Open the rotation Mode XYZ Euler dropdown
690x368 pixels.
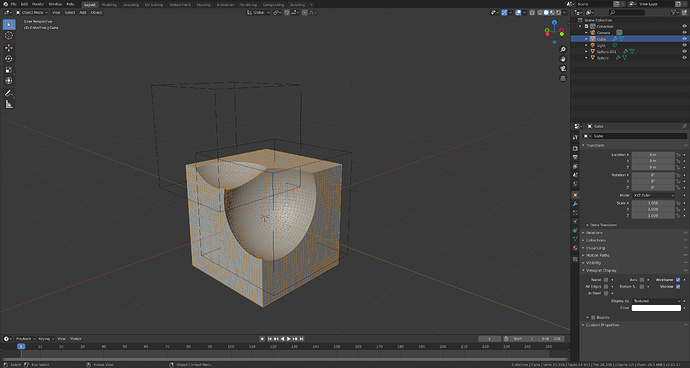click(x=653, y=195)
